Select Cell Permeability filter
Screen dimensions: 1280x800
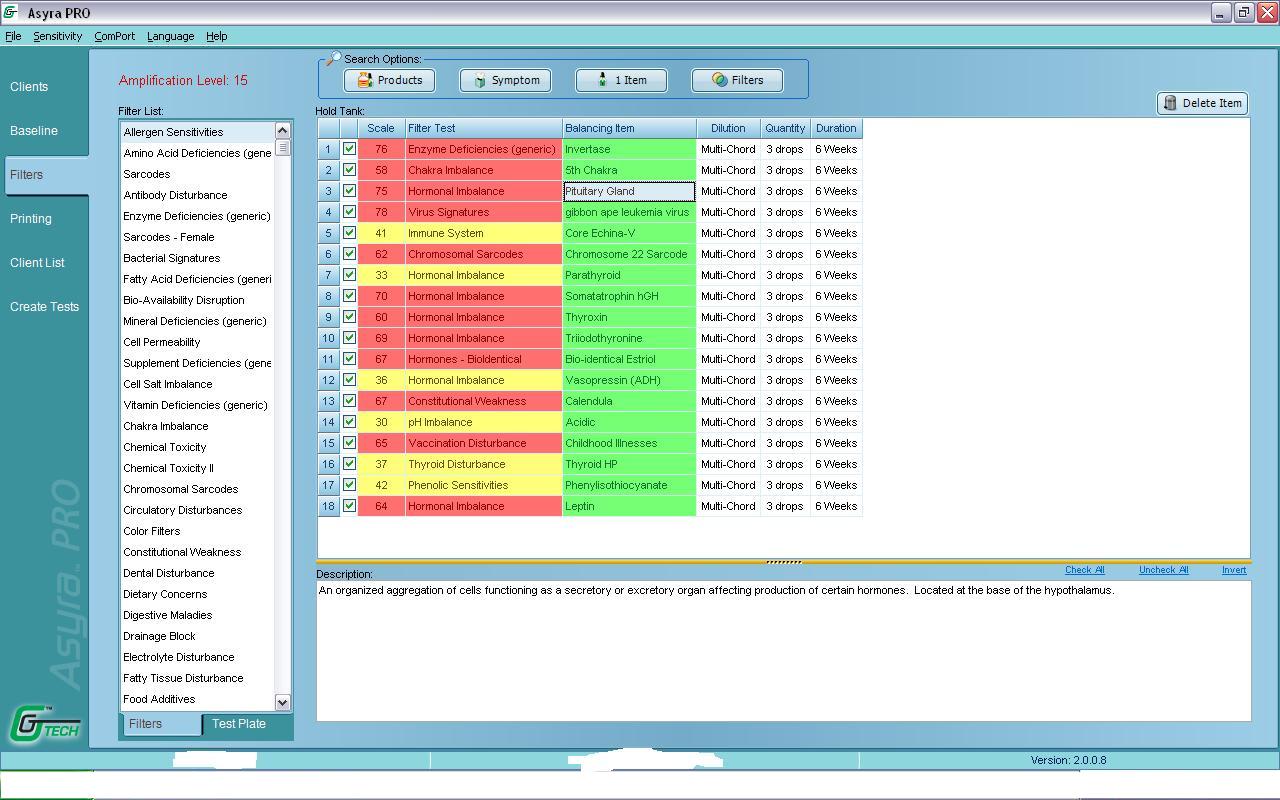pyautogui.click(x=197, y=342)
